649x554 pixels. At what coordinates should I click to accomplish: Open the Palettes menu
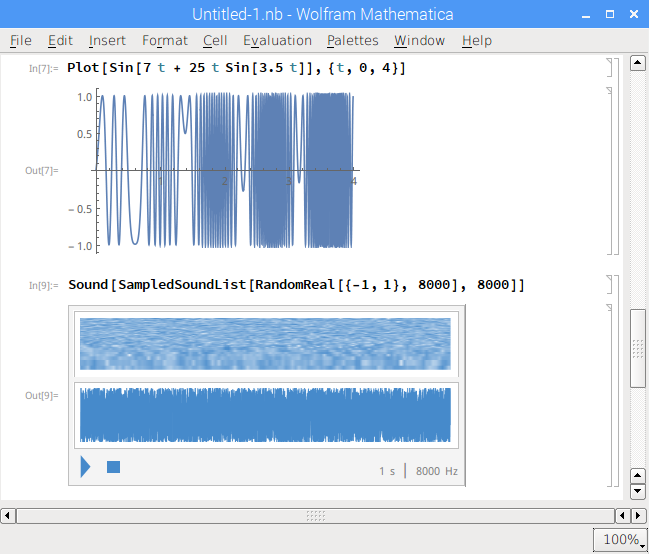(352, 40)
